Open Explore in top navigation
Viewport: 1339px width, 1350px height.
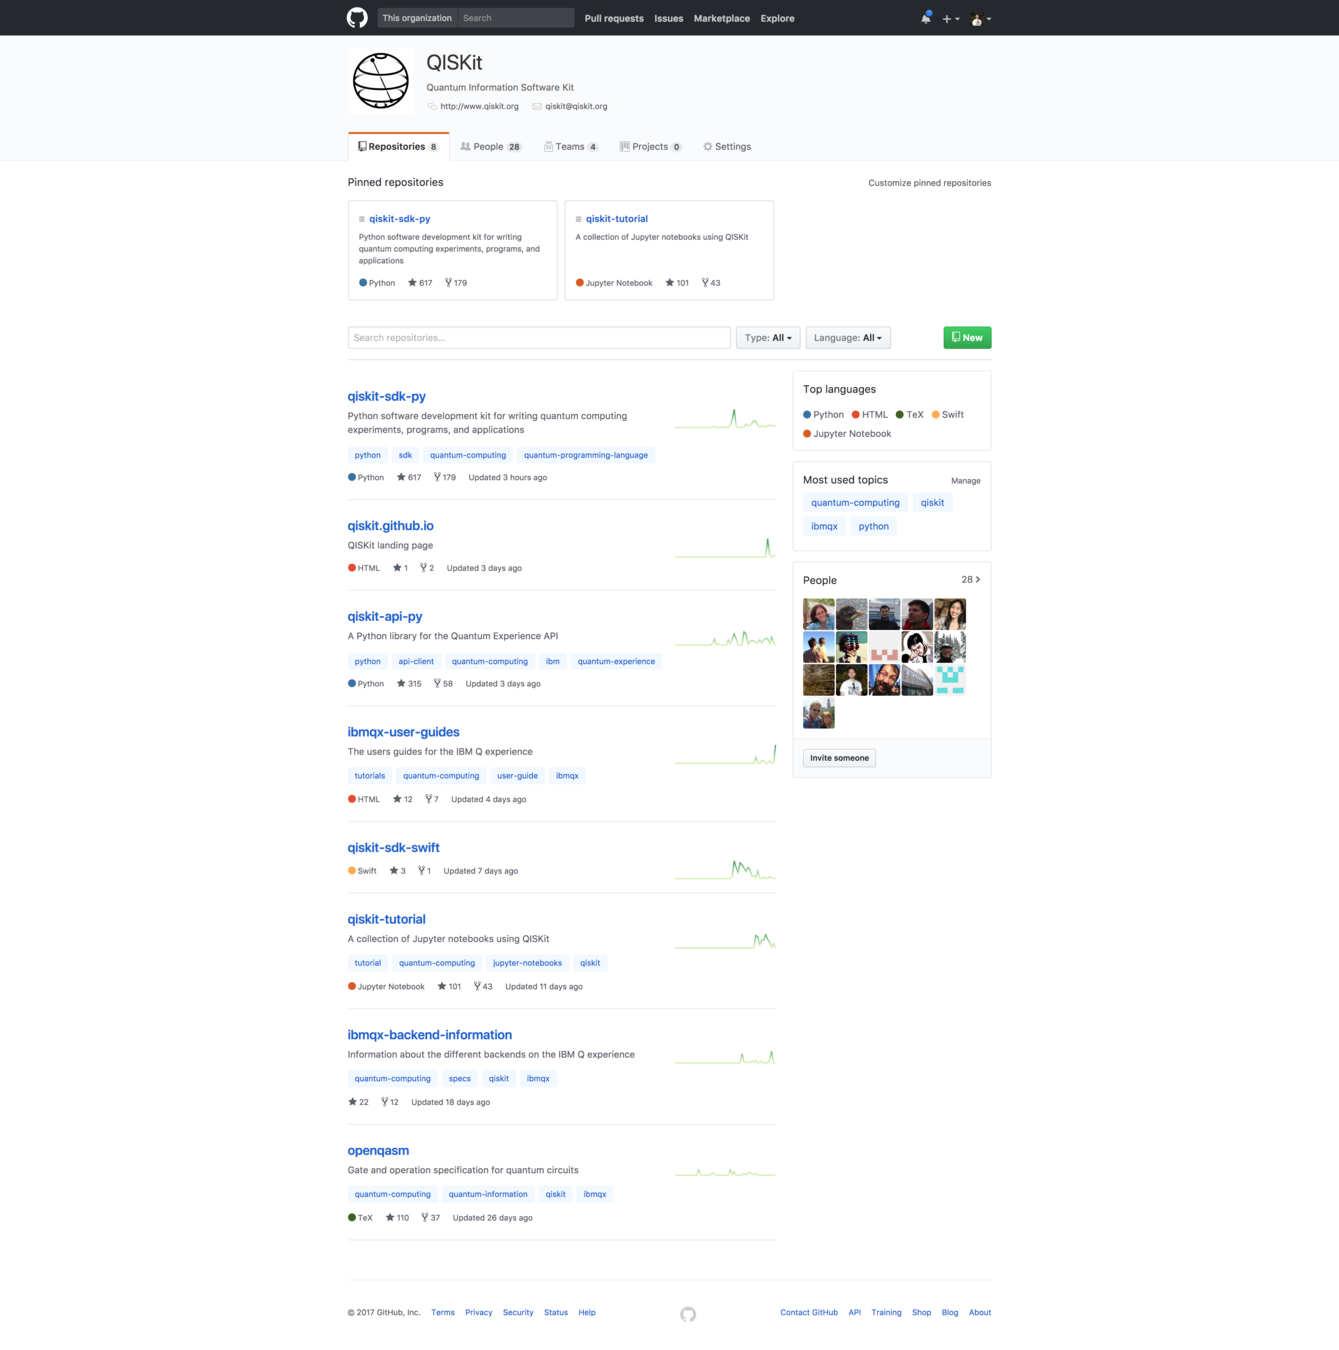tap(777, 18)
